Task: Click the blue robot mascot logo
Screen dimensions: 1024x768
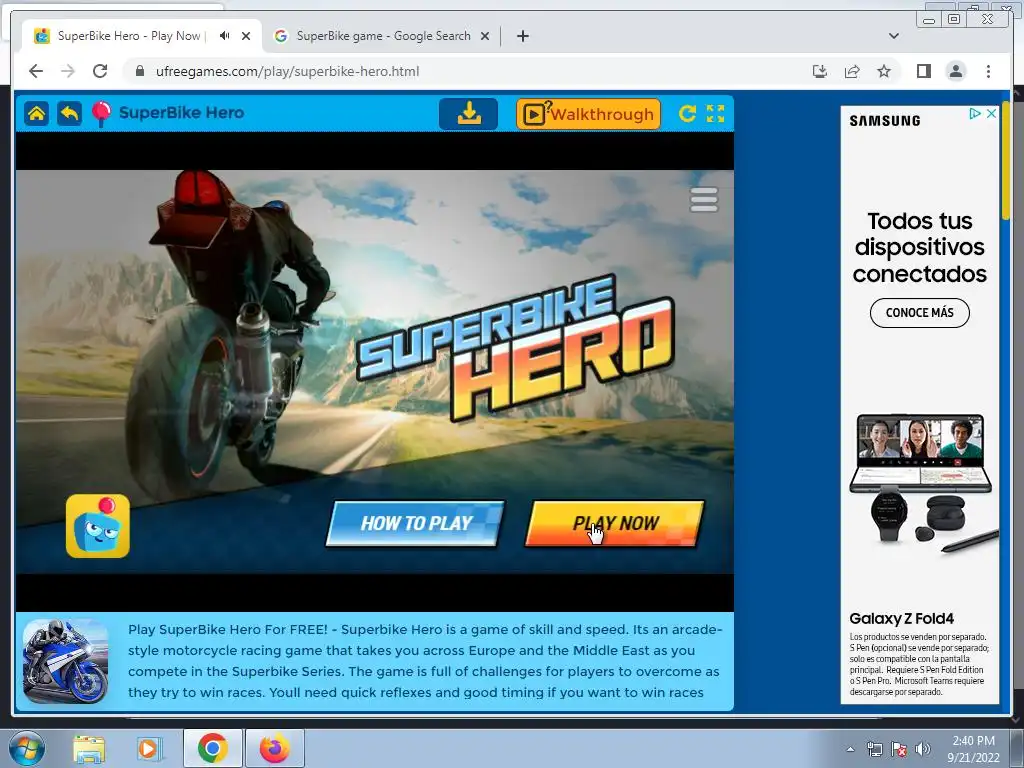Action: [98, 526]
